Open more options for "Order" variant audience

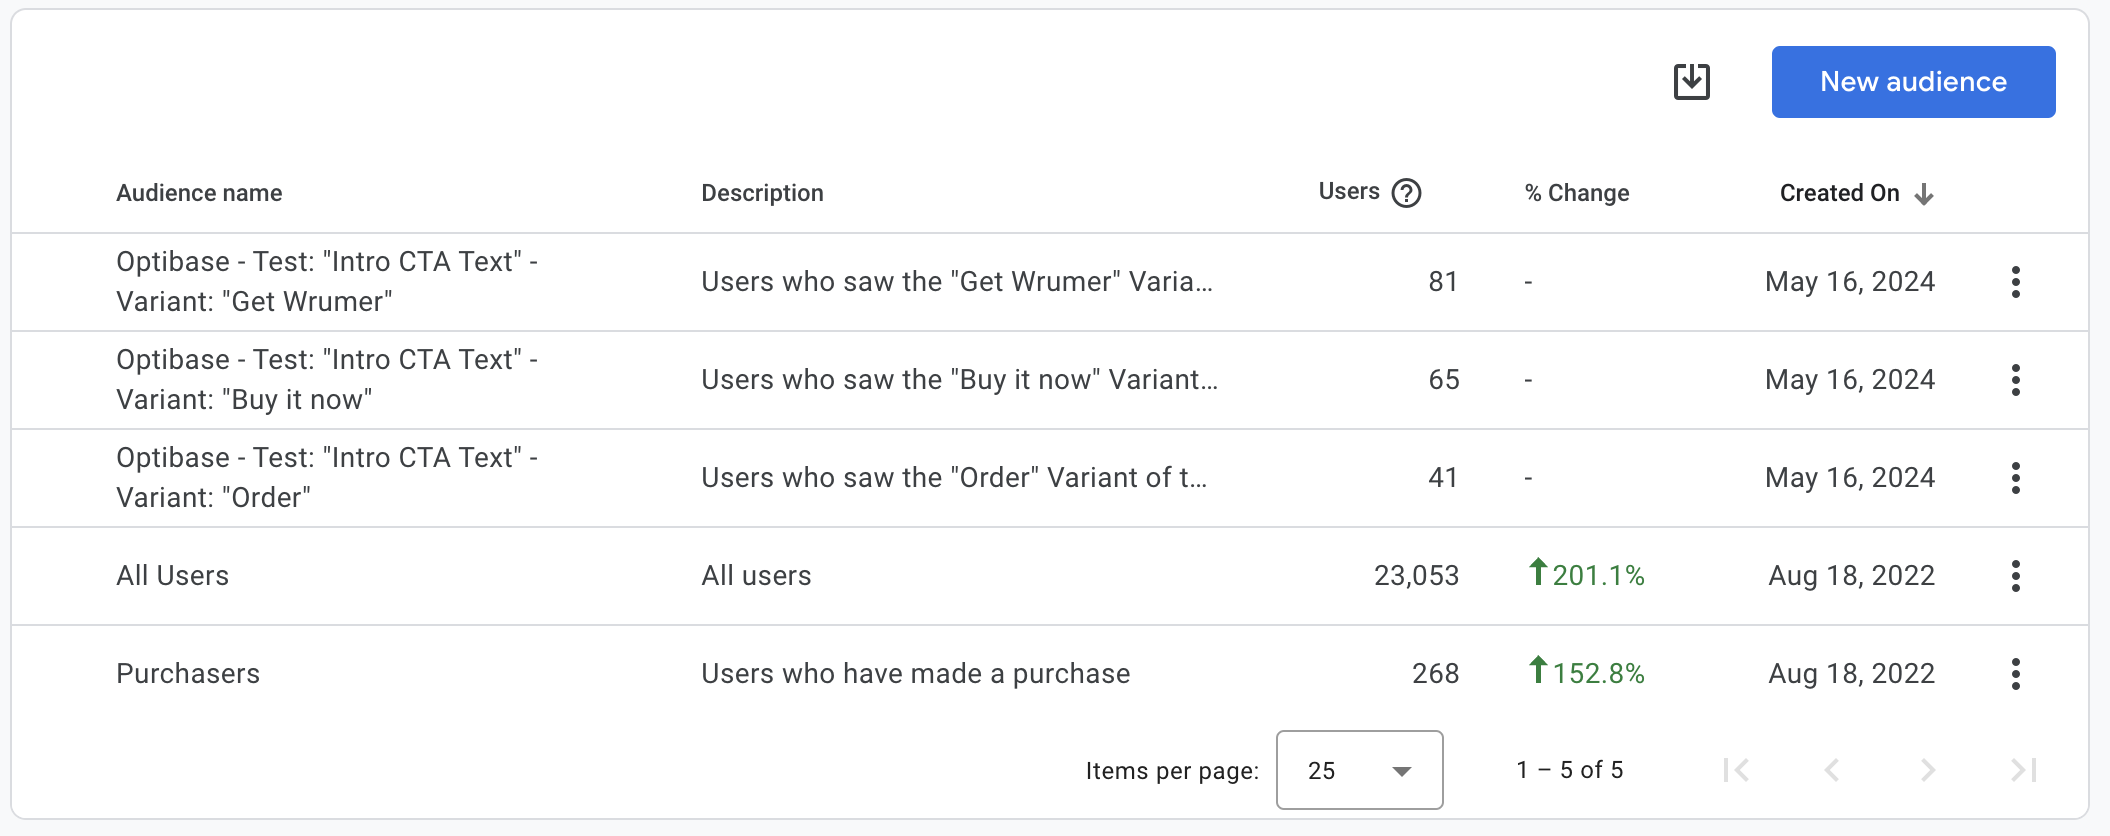(2015, 478)
